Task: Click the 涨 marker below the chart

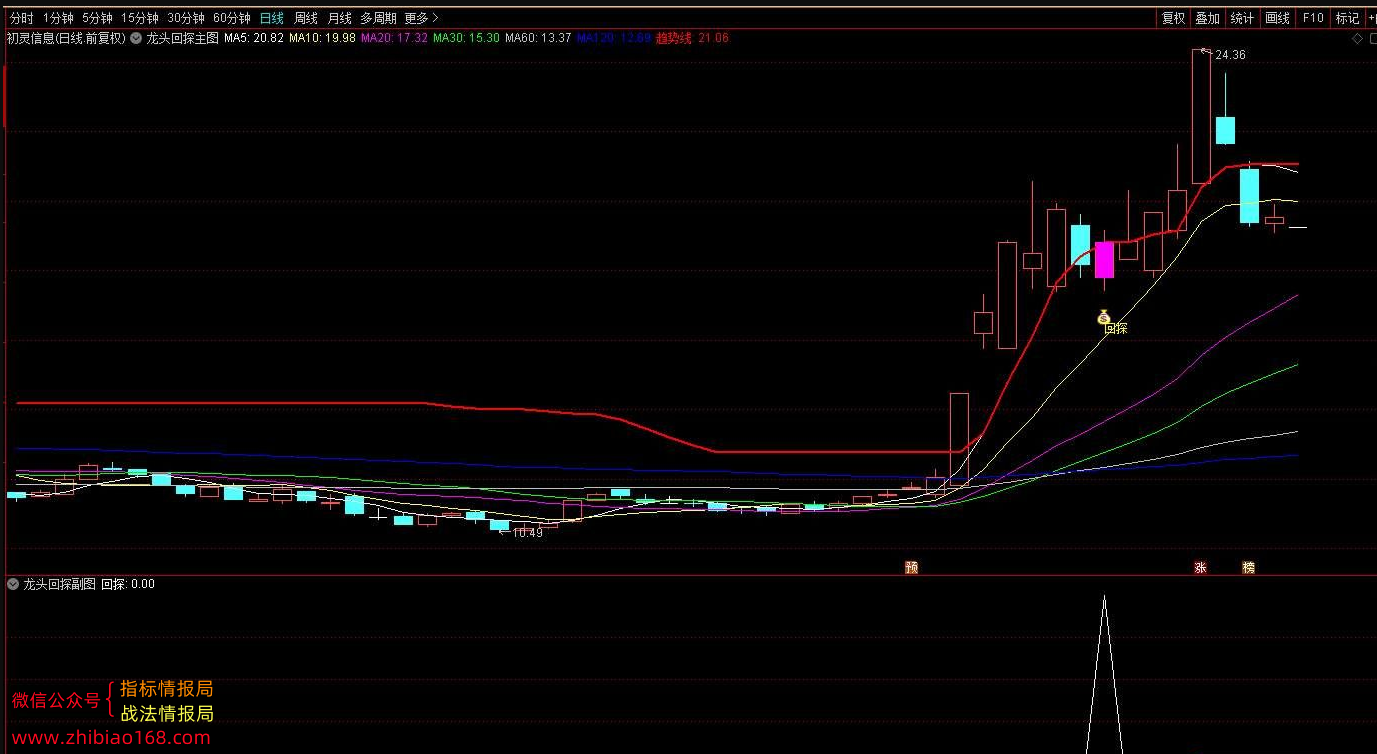Action: point(1200,567)
